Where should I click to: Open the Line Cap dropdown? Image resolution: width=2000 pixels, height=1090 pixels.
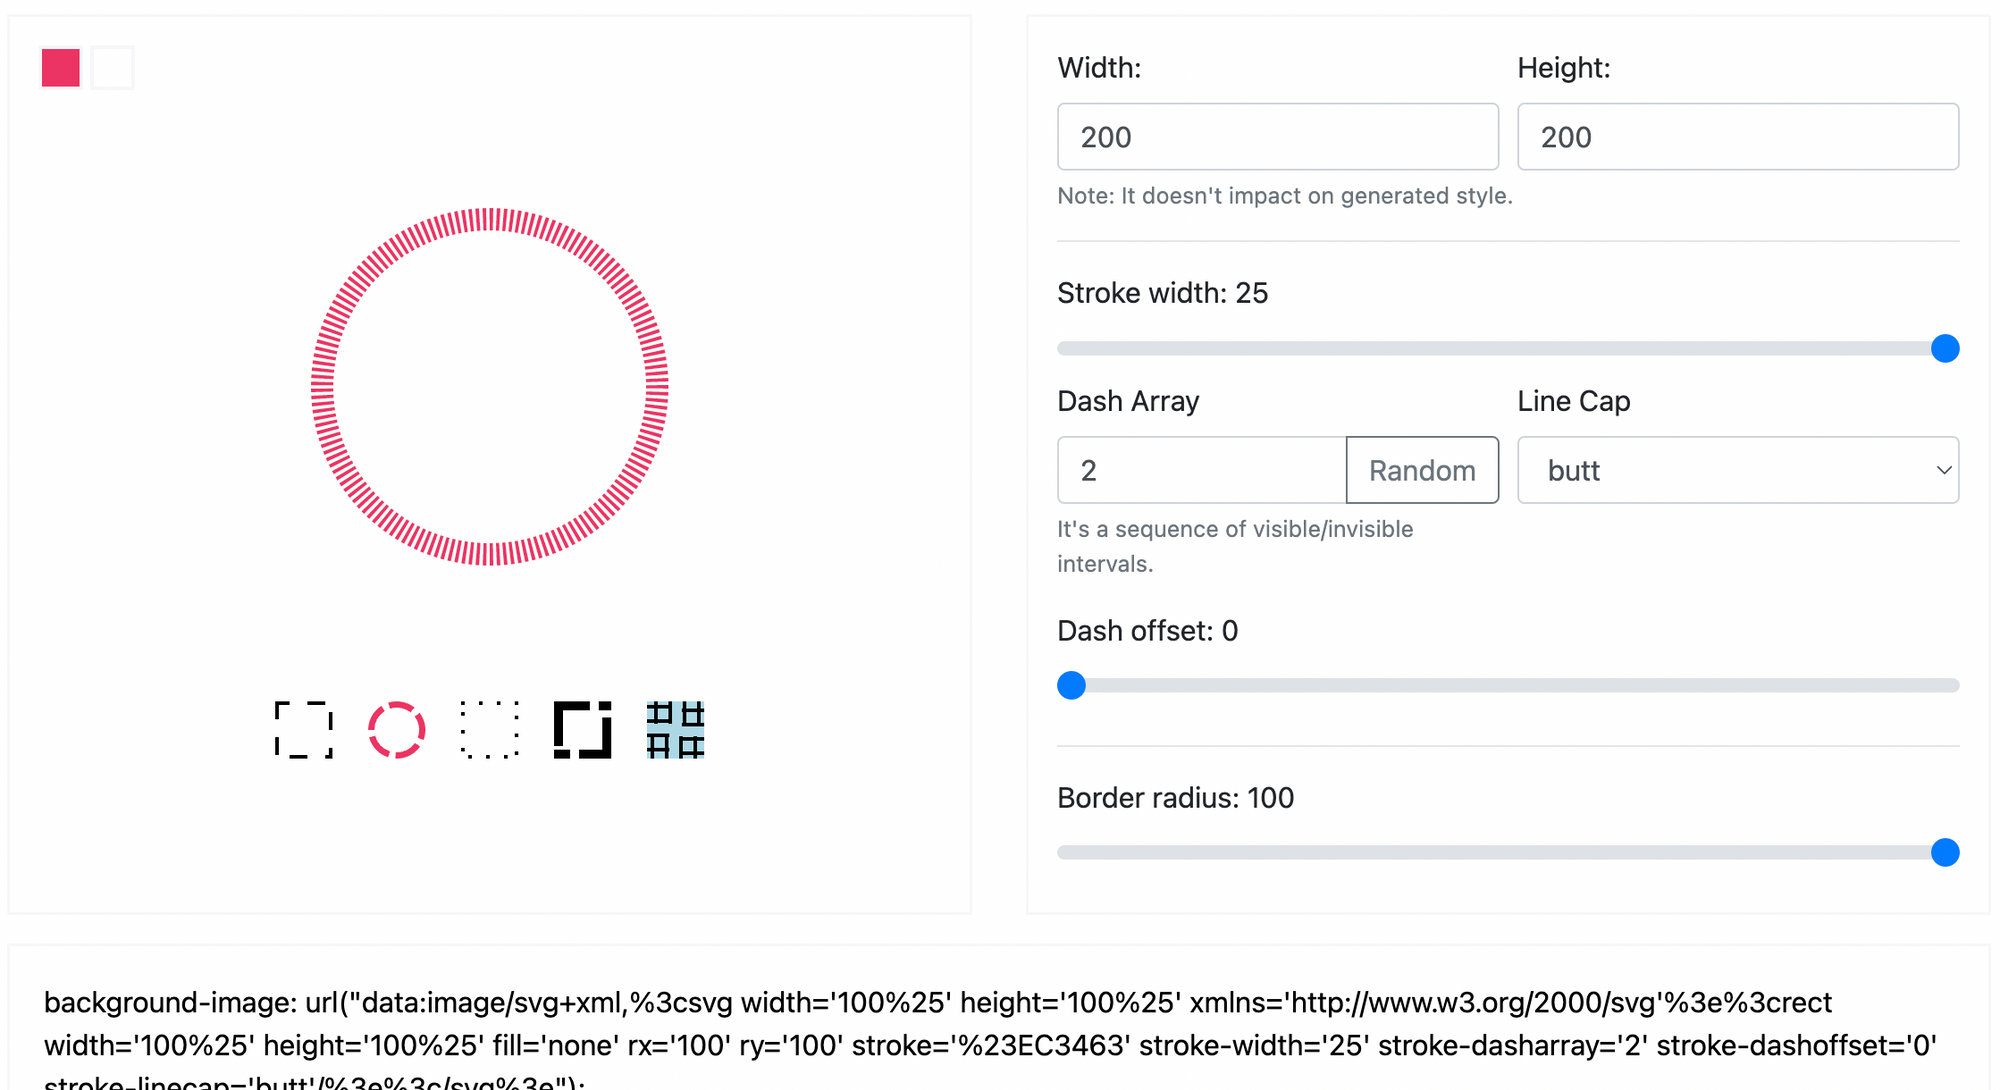pos(1737,470)
